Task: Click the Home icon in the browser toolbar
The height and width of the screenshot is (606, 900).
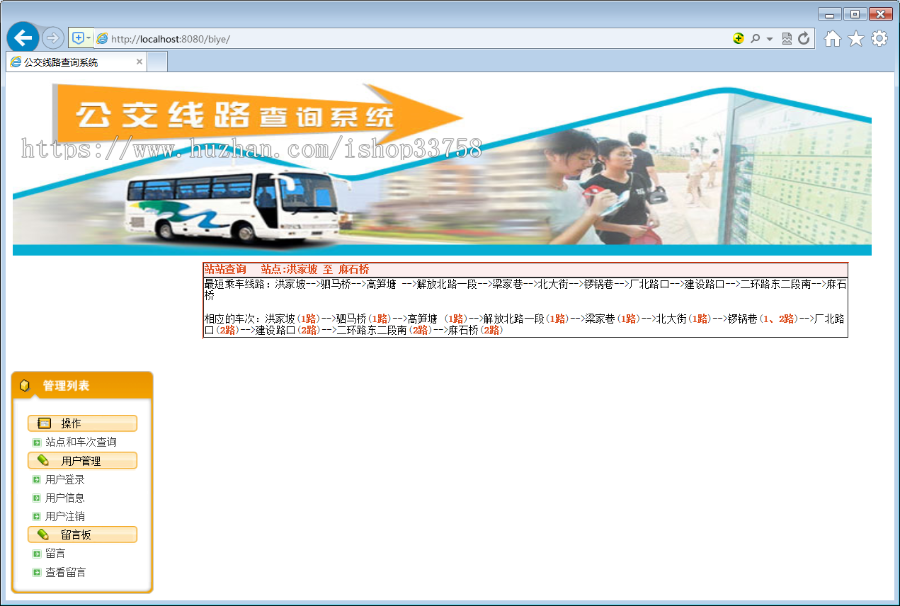Action: 833,38
